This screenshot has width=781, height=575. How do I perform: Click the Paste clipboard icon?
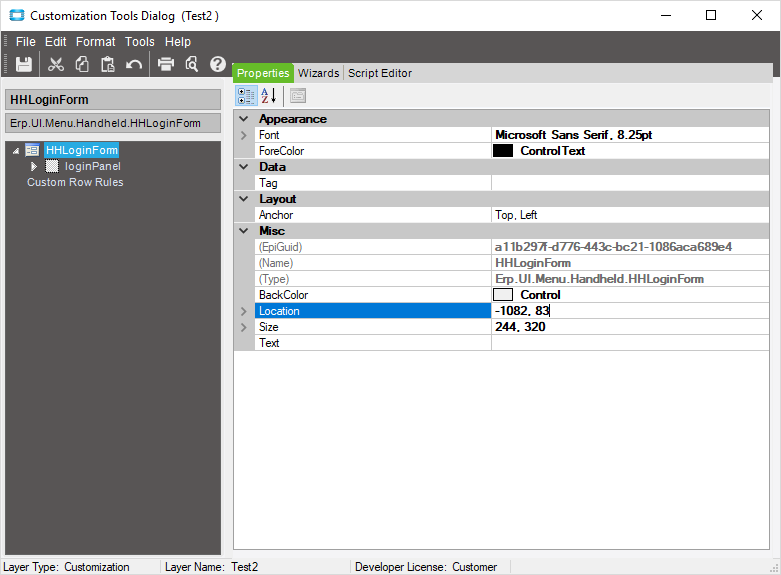click(x=108, y=64)
